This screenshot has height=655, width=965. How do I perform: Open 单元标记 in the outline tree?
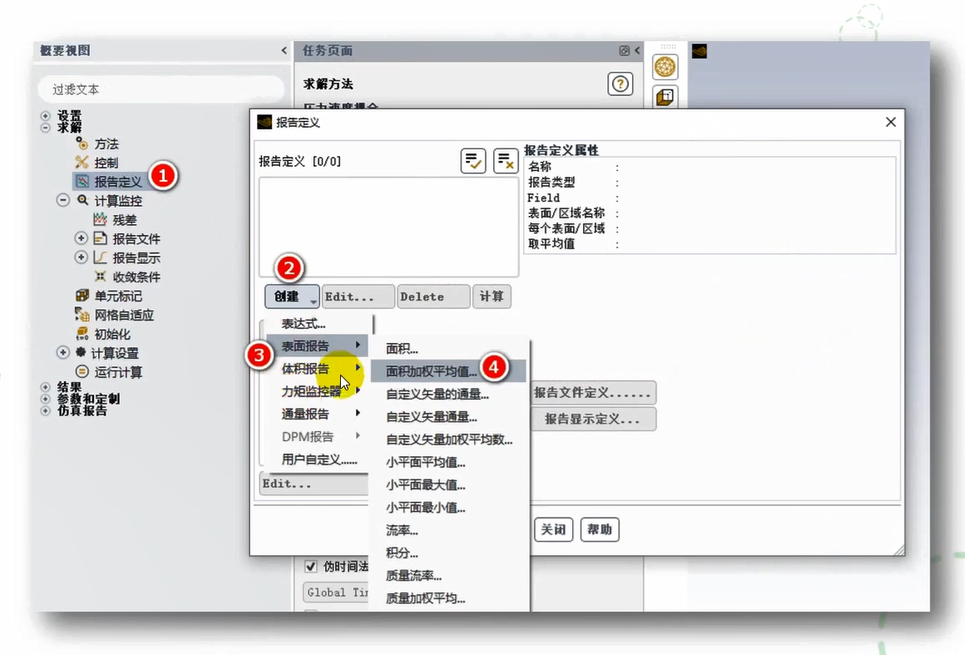click(x=118, y=296)
